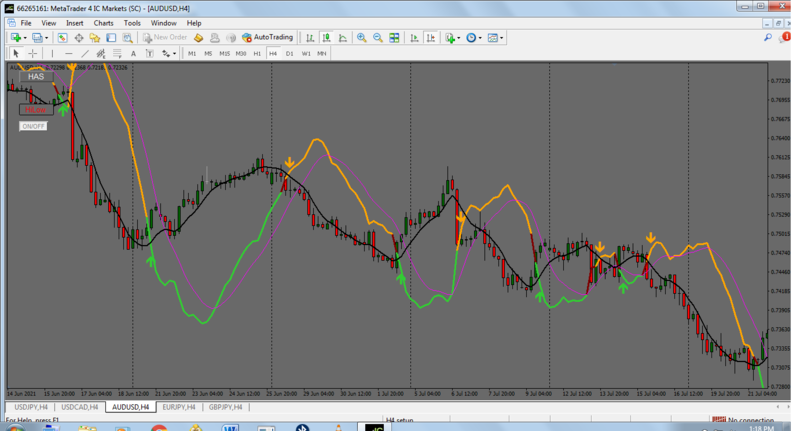The width and height of the screenshot is (800, 431).
Task: Select the D1 timeframe button
Action: point(290,53)
